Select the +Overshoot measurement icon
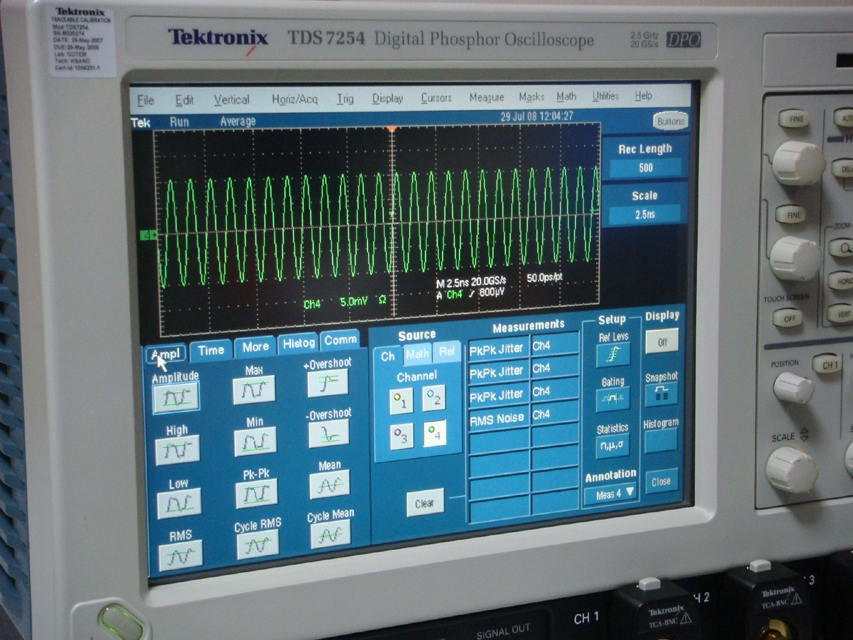The width and height of the screenshot is (853, 640). 327,384
